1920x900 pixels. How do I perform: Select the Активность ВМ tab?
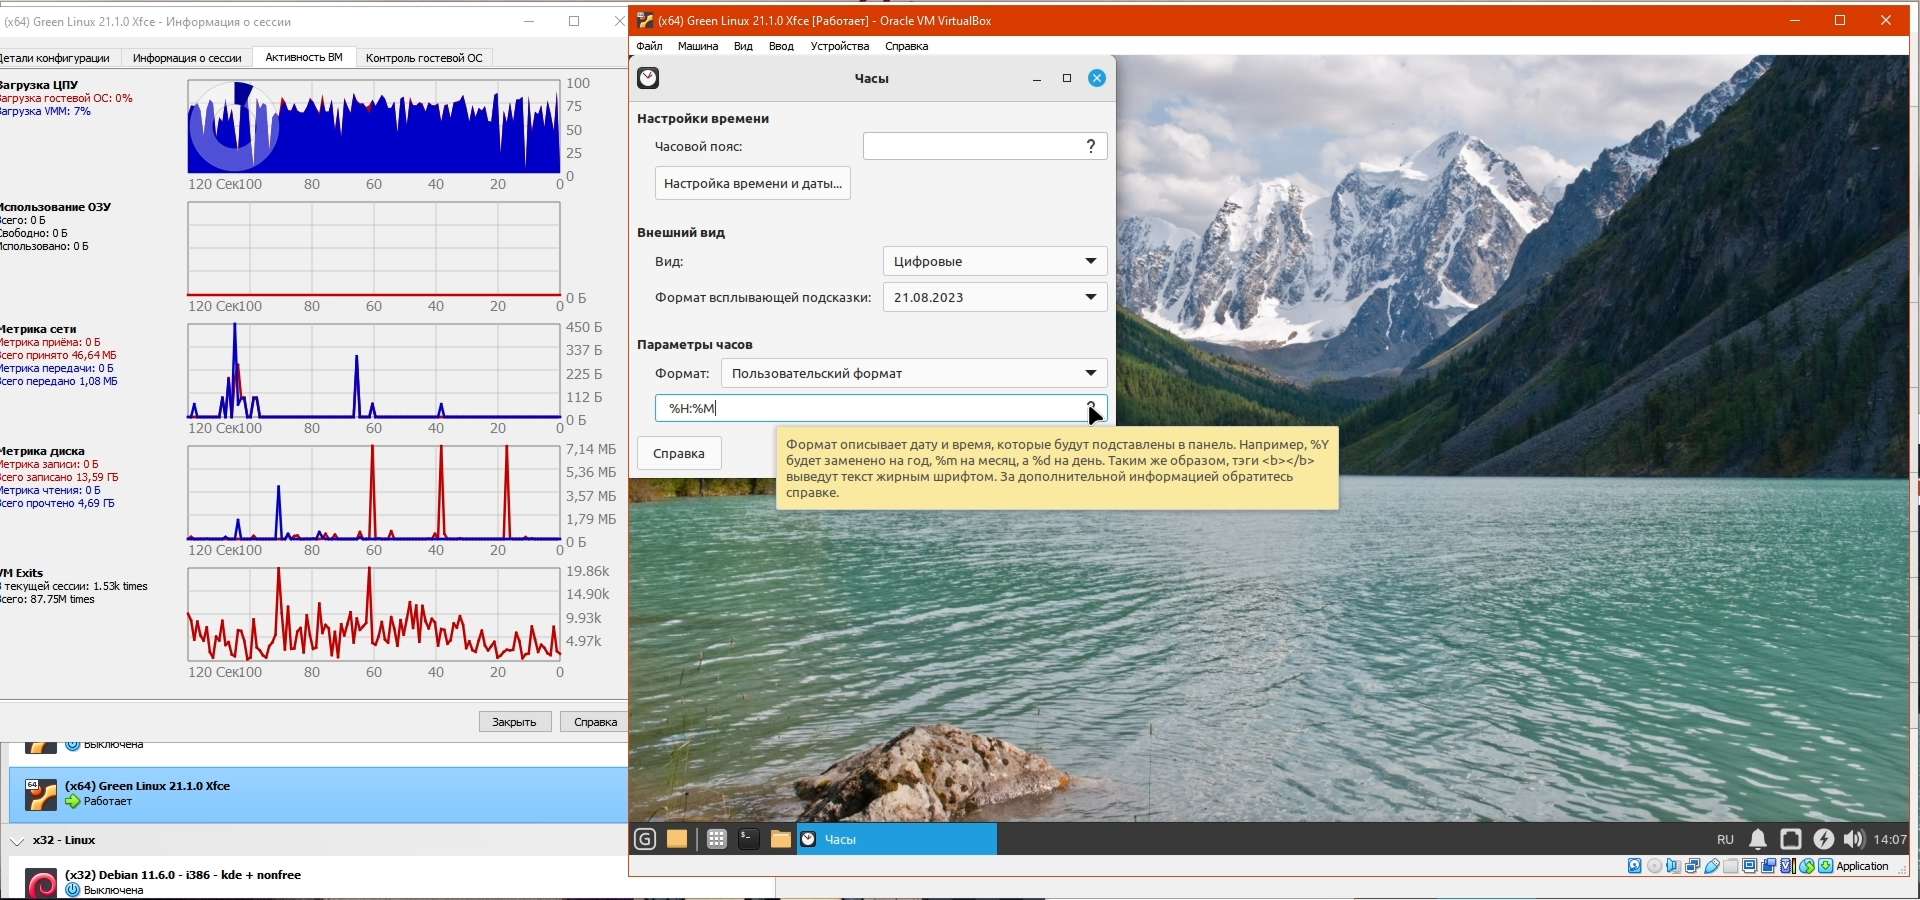click(304, 57)
